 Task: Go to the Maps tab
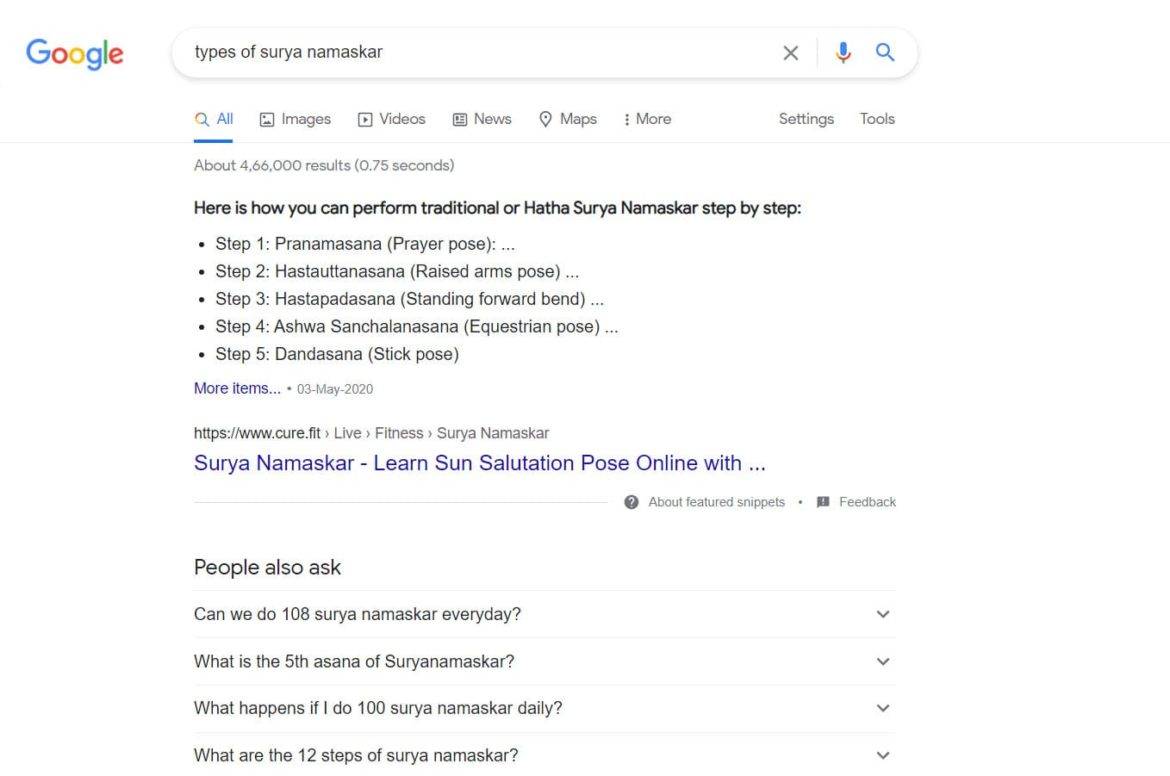568,119
